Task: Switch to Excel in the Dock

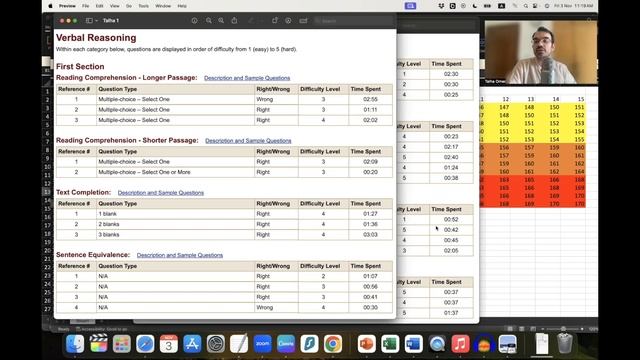Action: (390, 344)
